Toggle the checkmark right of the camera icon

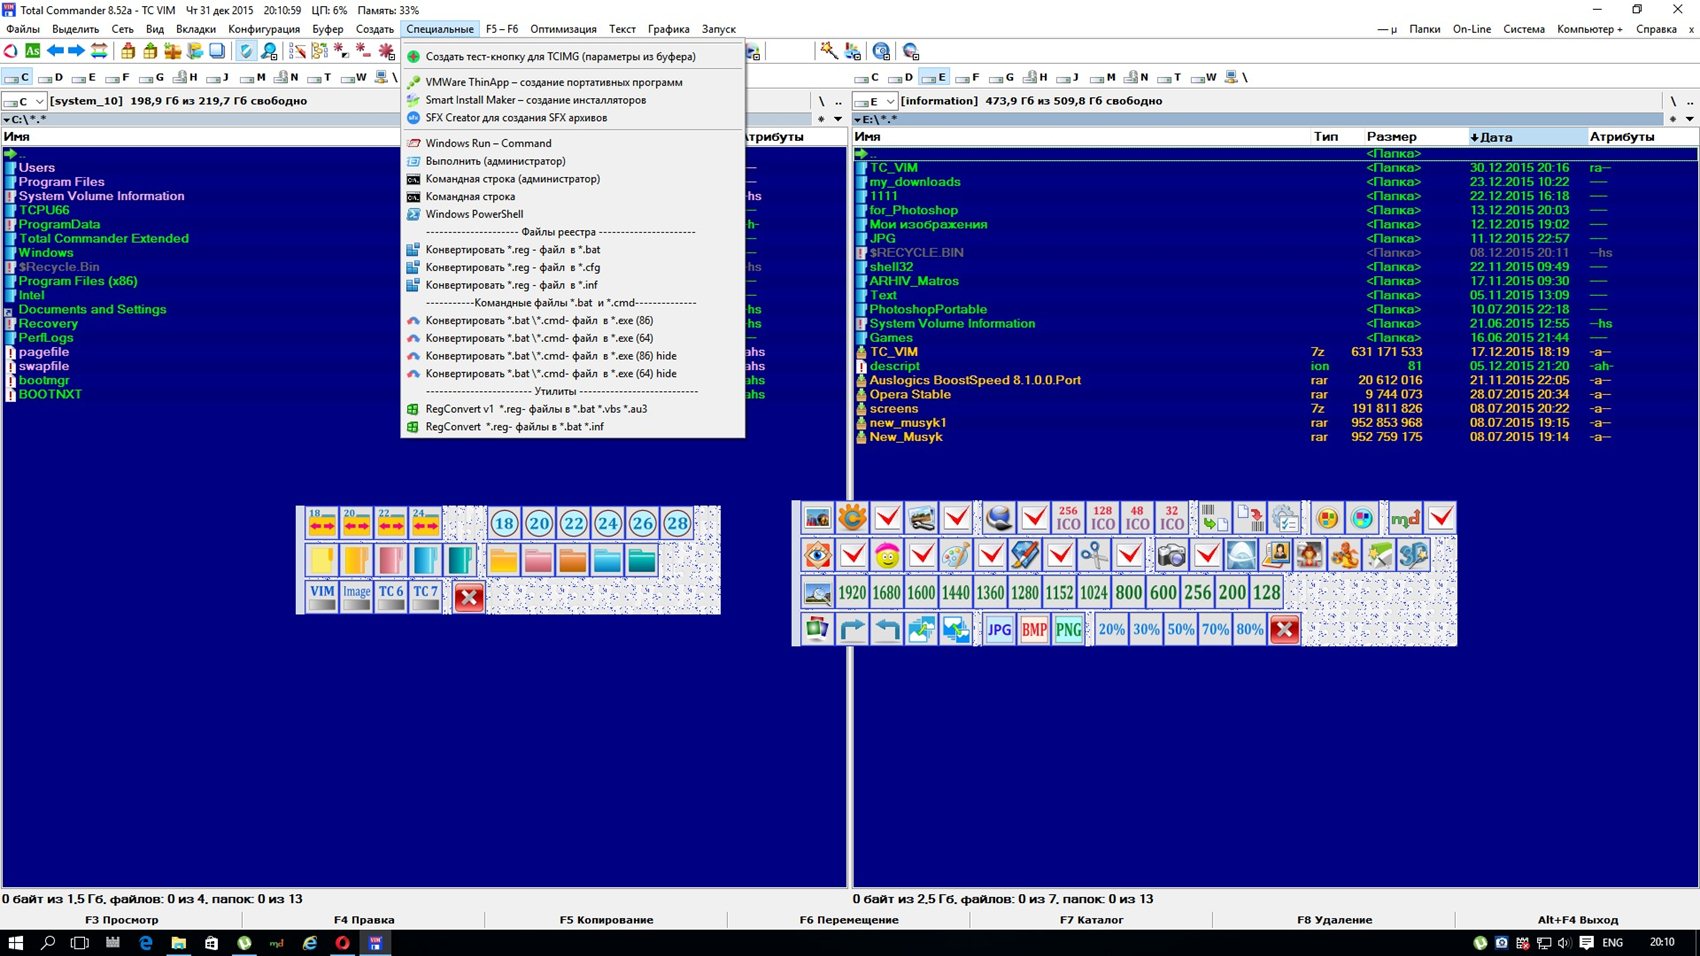pyautogui.click(x=1207, y=555)
